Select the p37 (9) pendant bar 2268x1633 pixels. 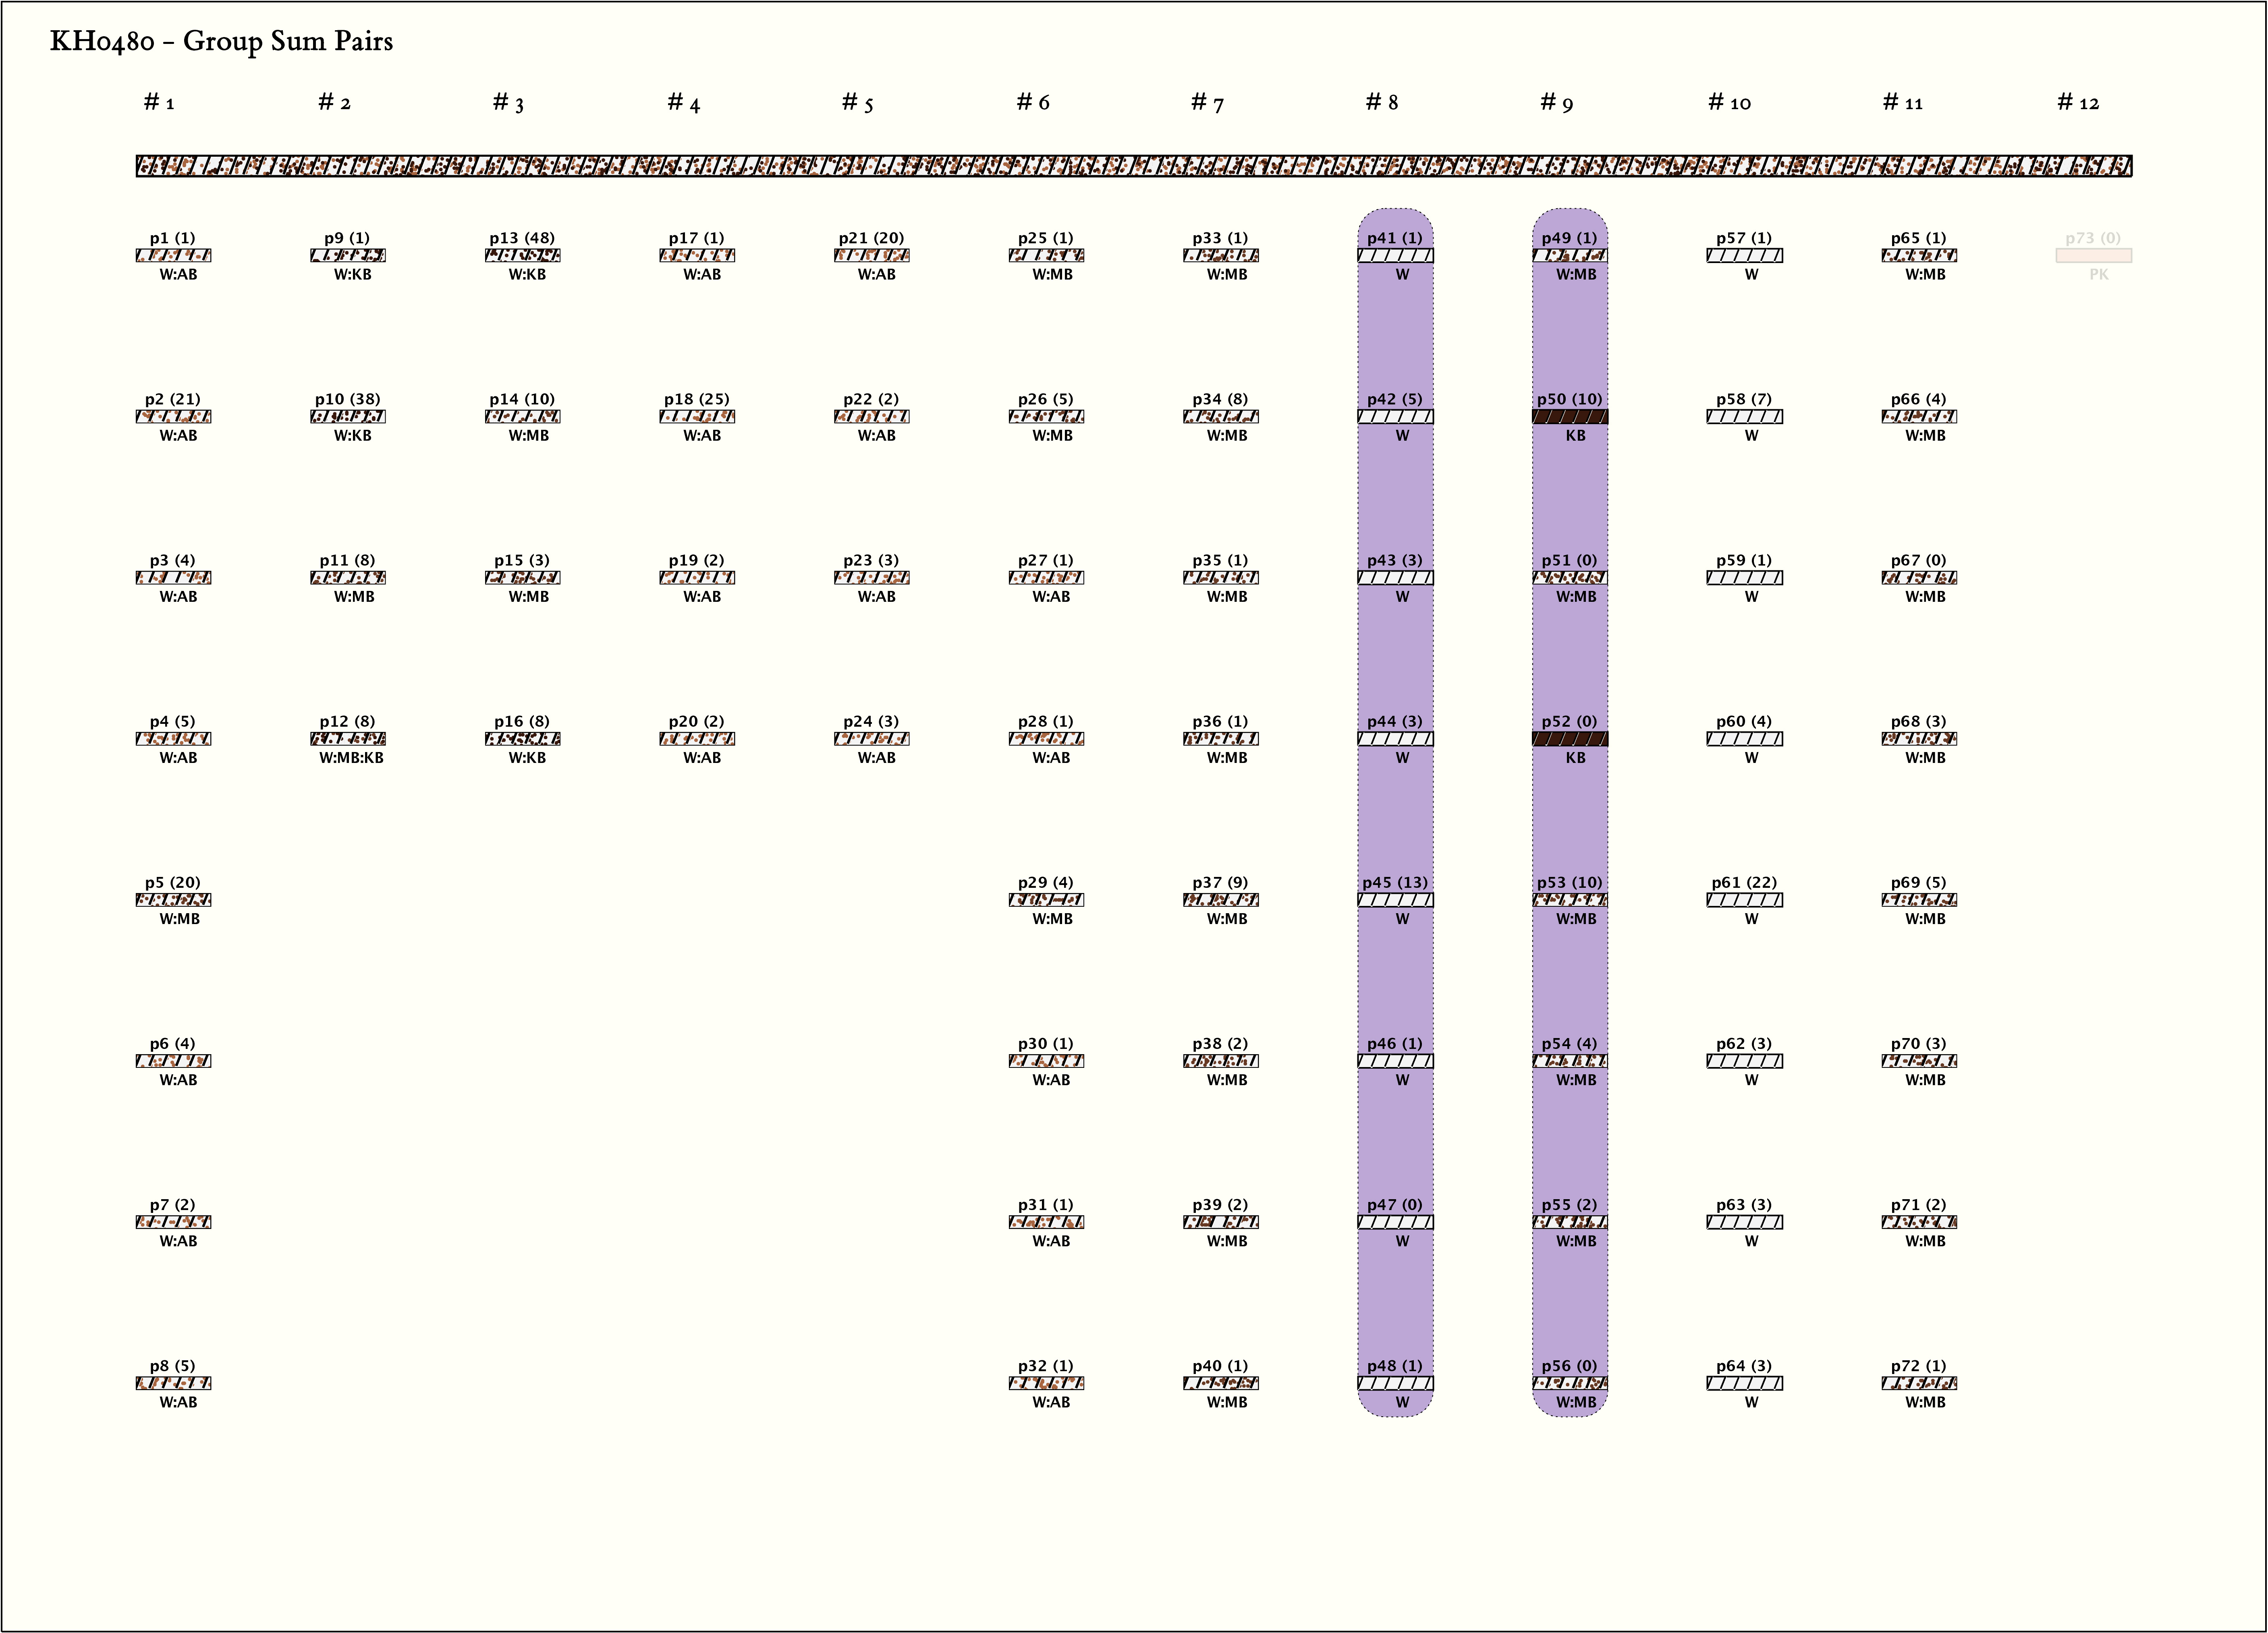click(1220, 900)
